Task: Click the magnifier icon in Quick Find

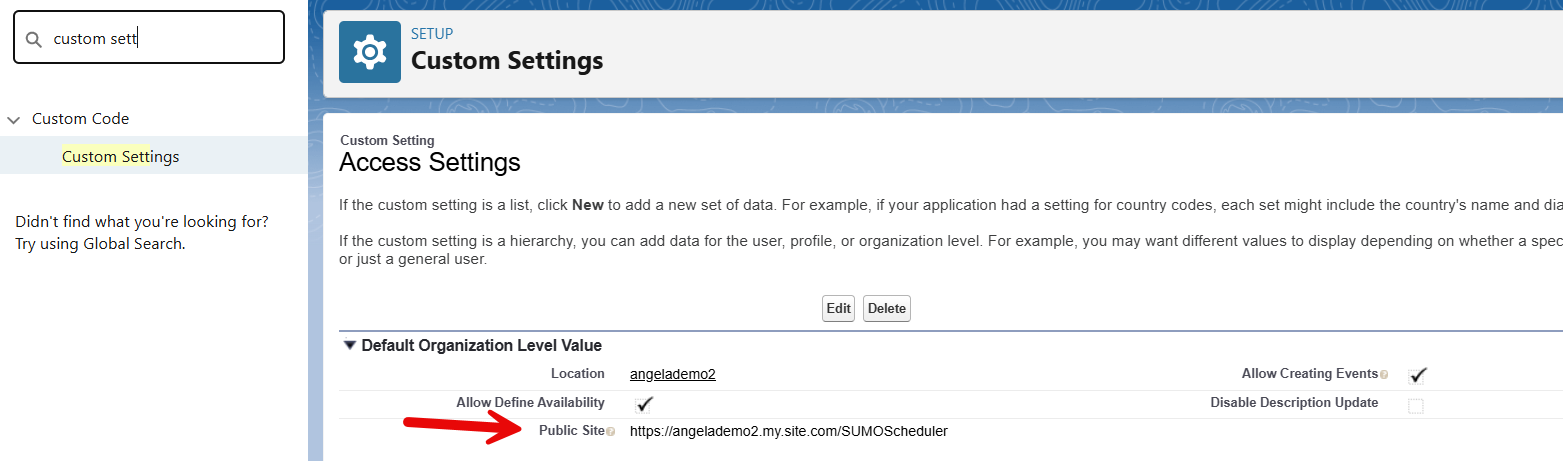Action: (34, 39)
